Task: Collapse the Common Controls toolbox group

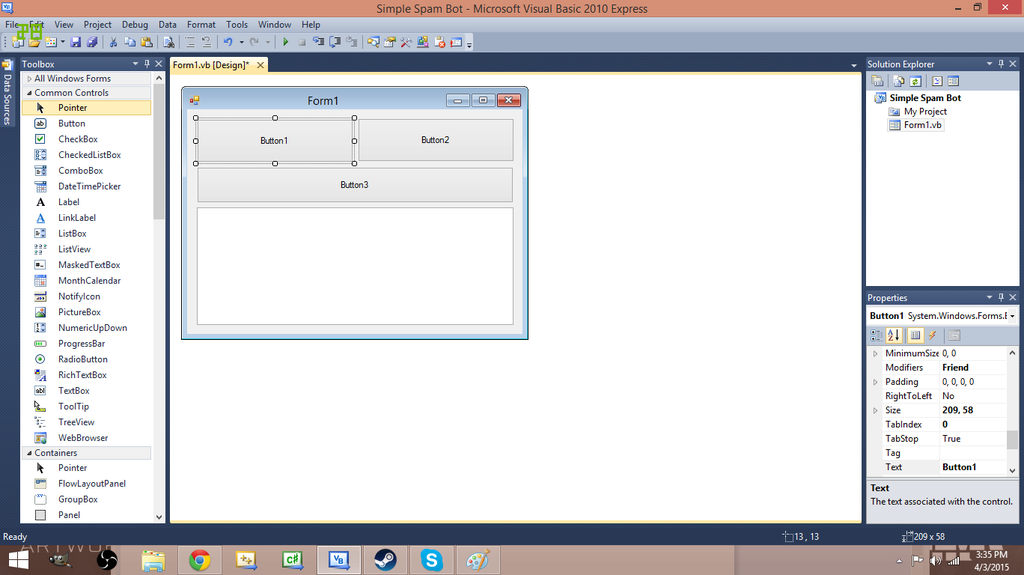Action: pyautogui.click(x=29, y=93)
